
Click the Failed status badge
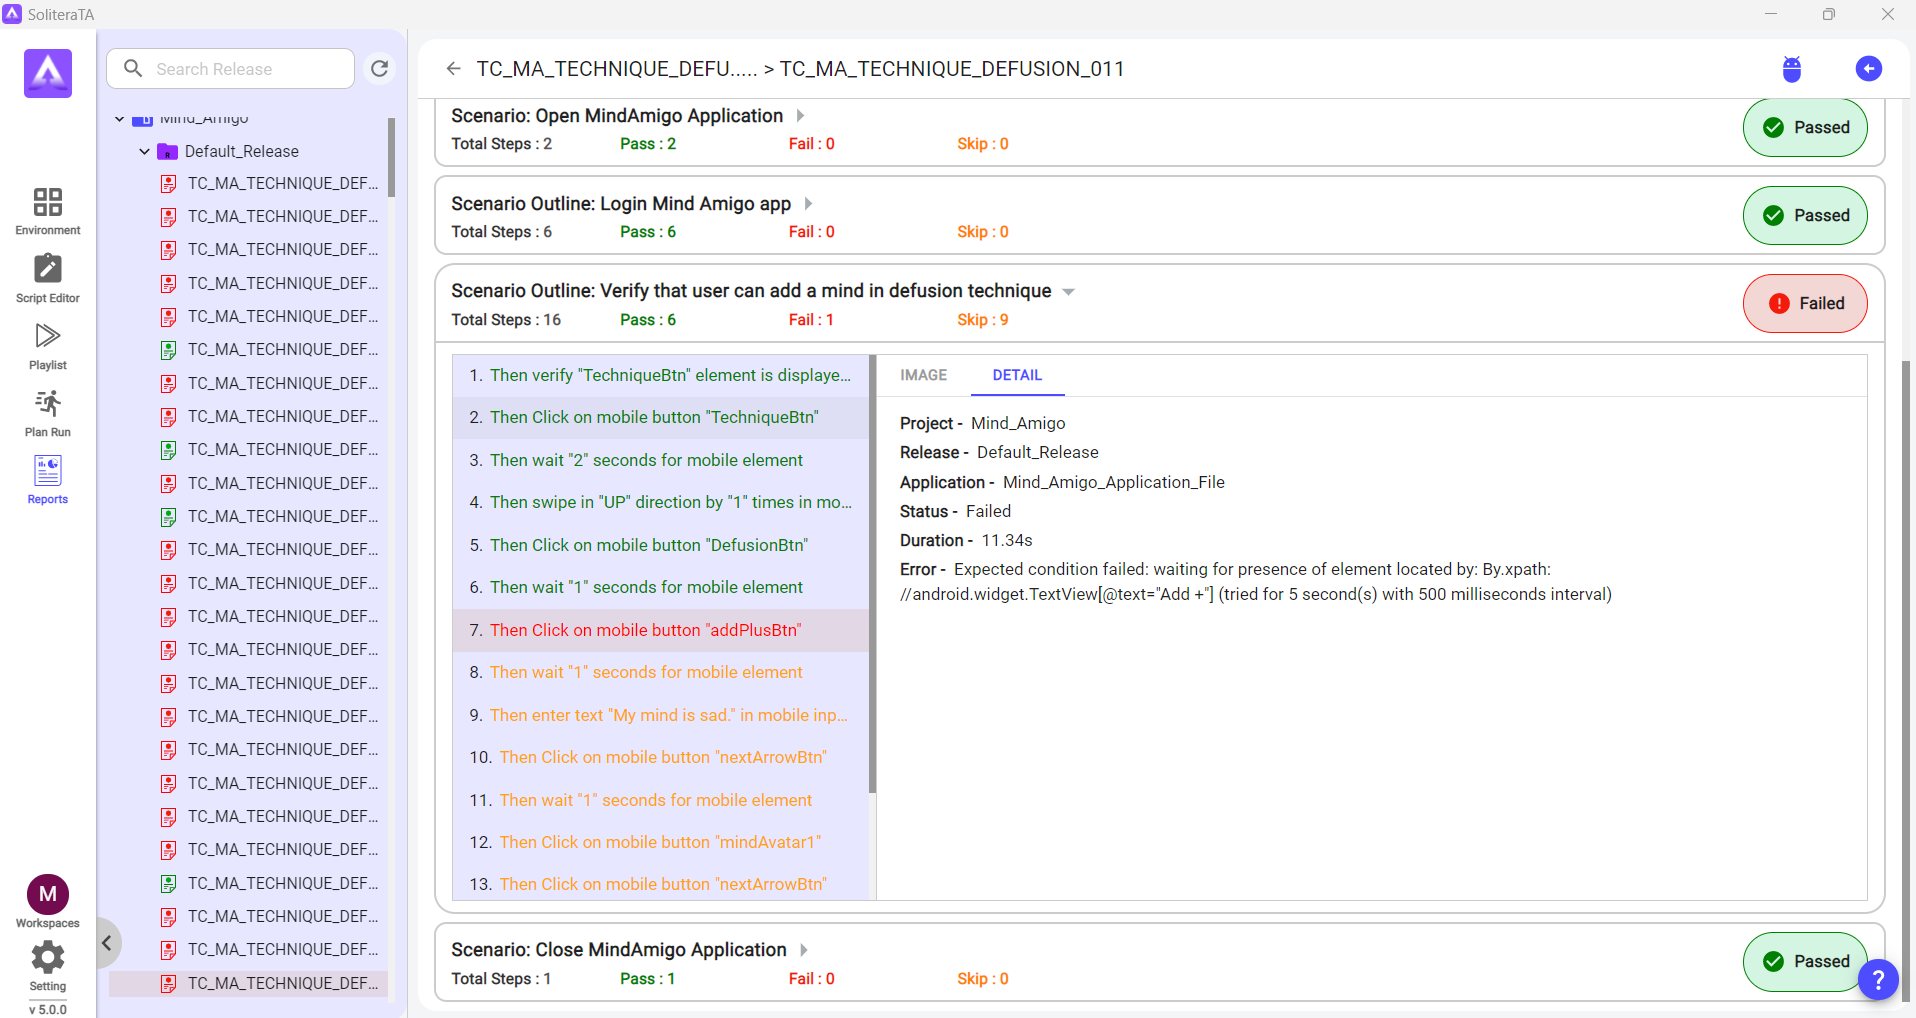[1805, 304]
